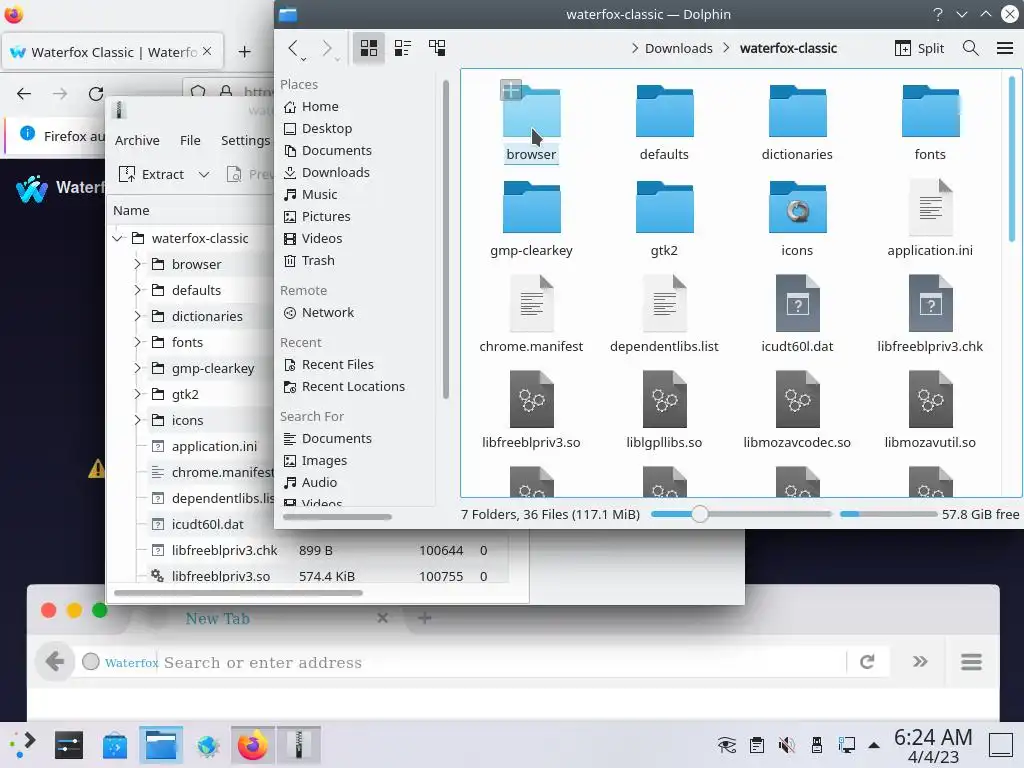The image size is (1024, 768).
Task: Switch Dolphin to Compact view mode
Action: [403, 48]
